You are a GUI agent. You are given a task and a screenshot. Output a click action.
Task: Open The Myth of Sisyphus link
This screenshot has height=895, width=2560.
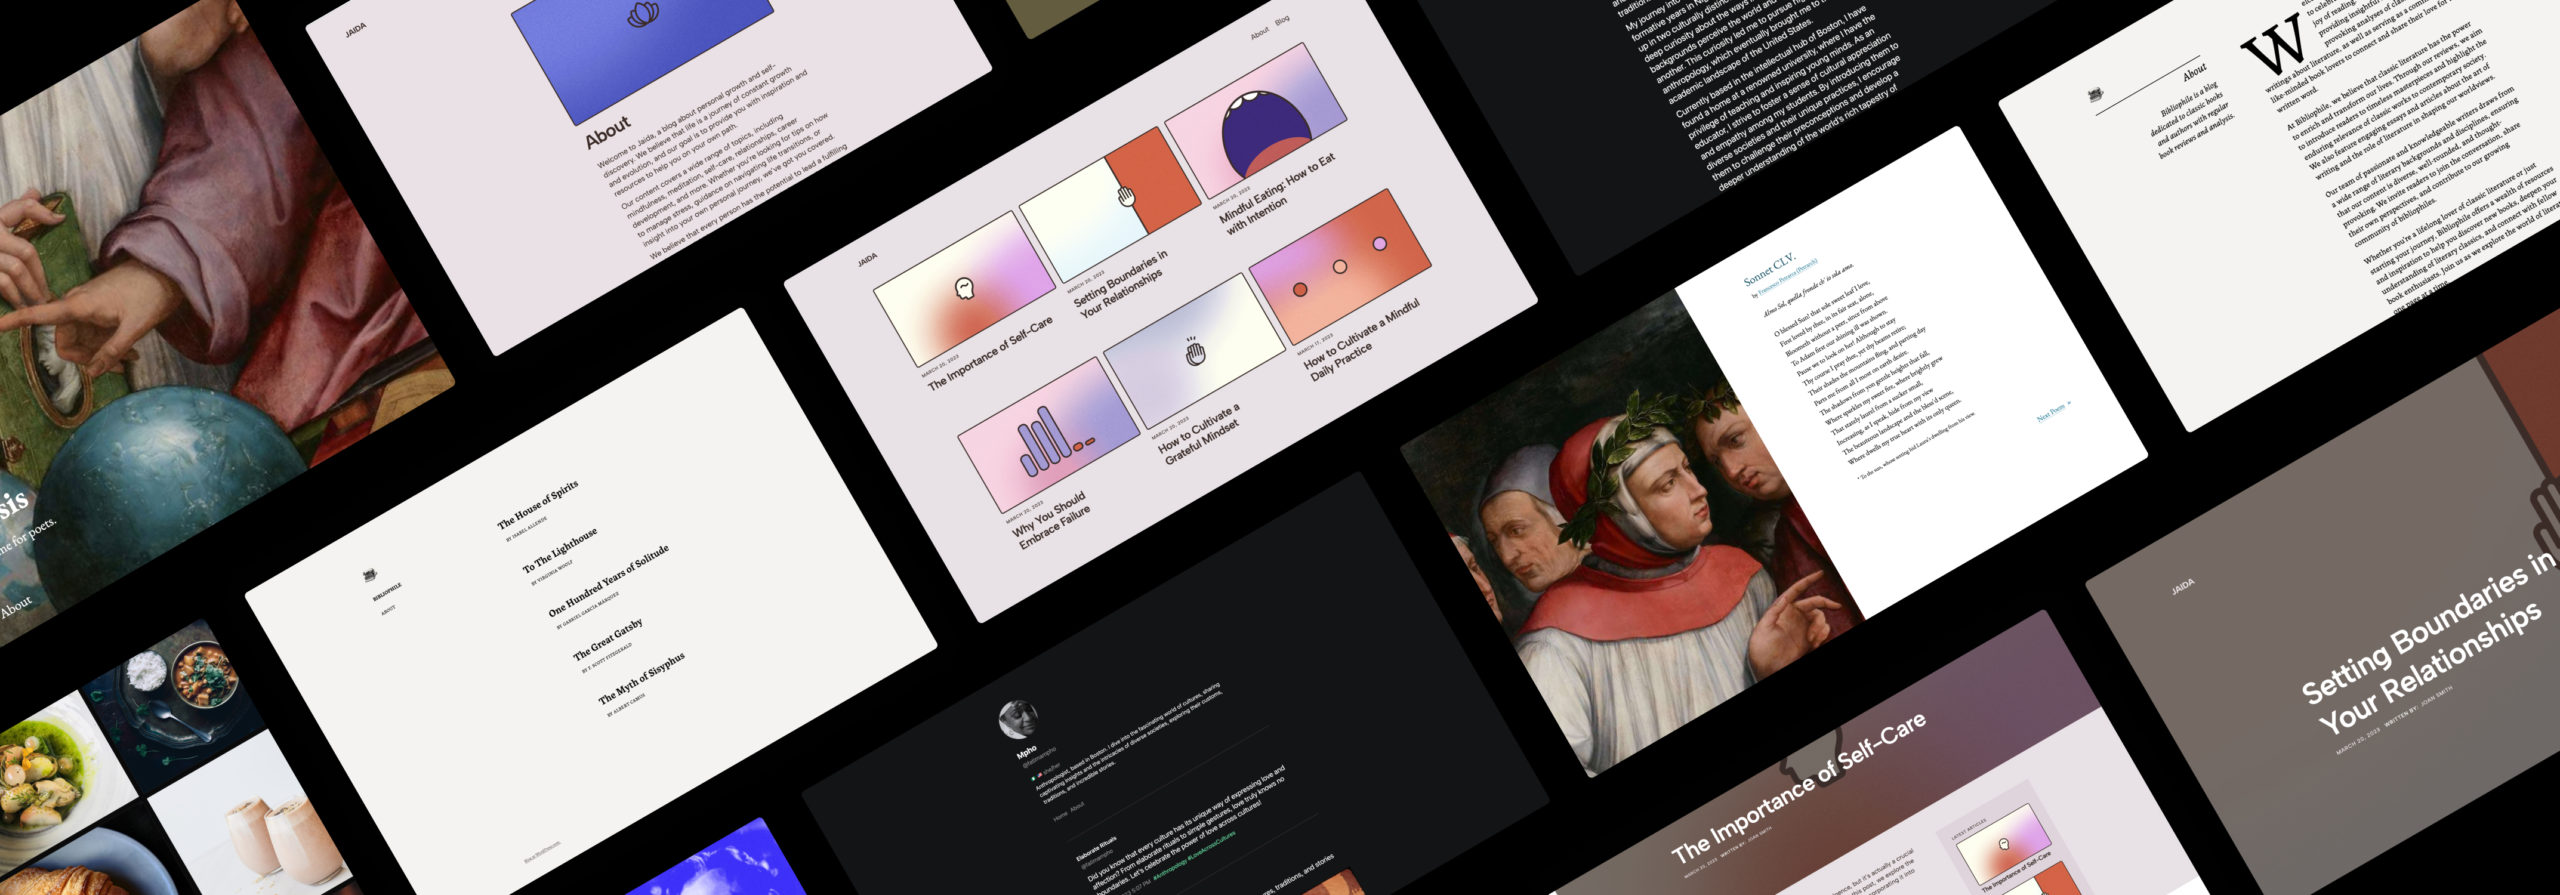[x=642, y=679]
